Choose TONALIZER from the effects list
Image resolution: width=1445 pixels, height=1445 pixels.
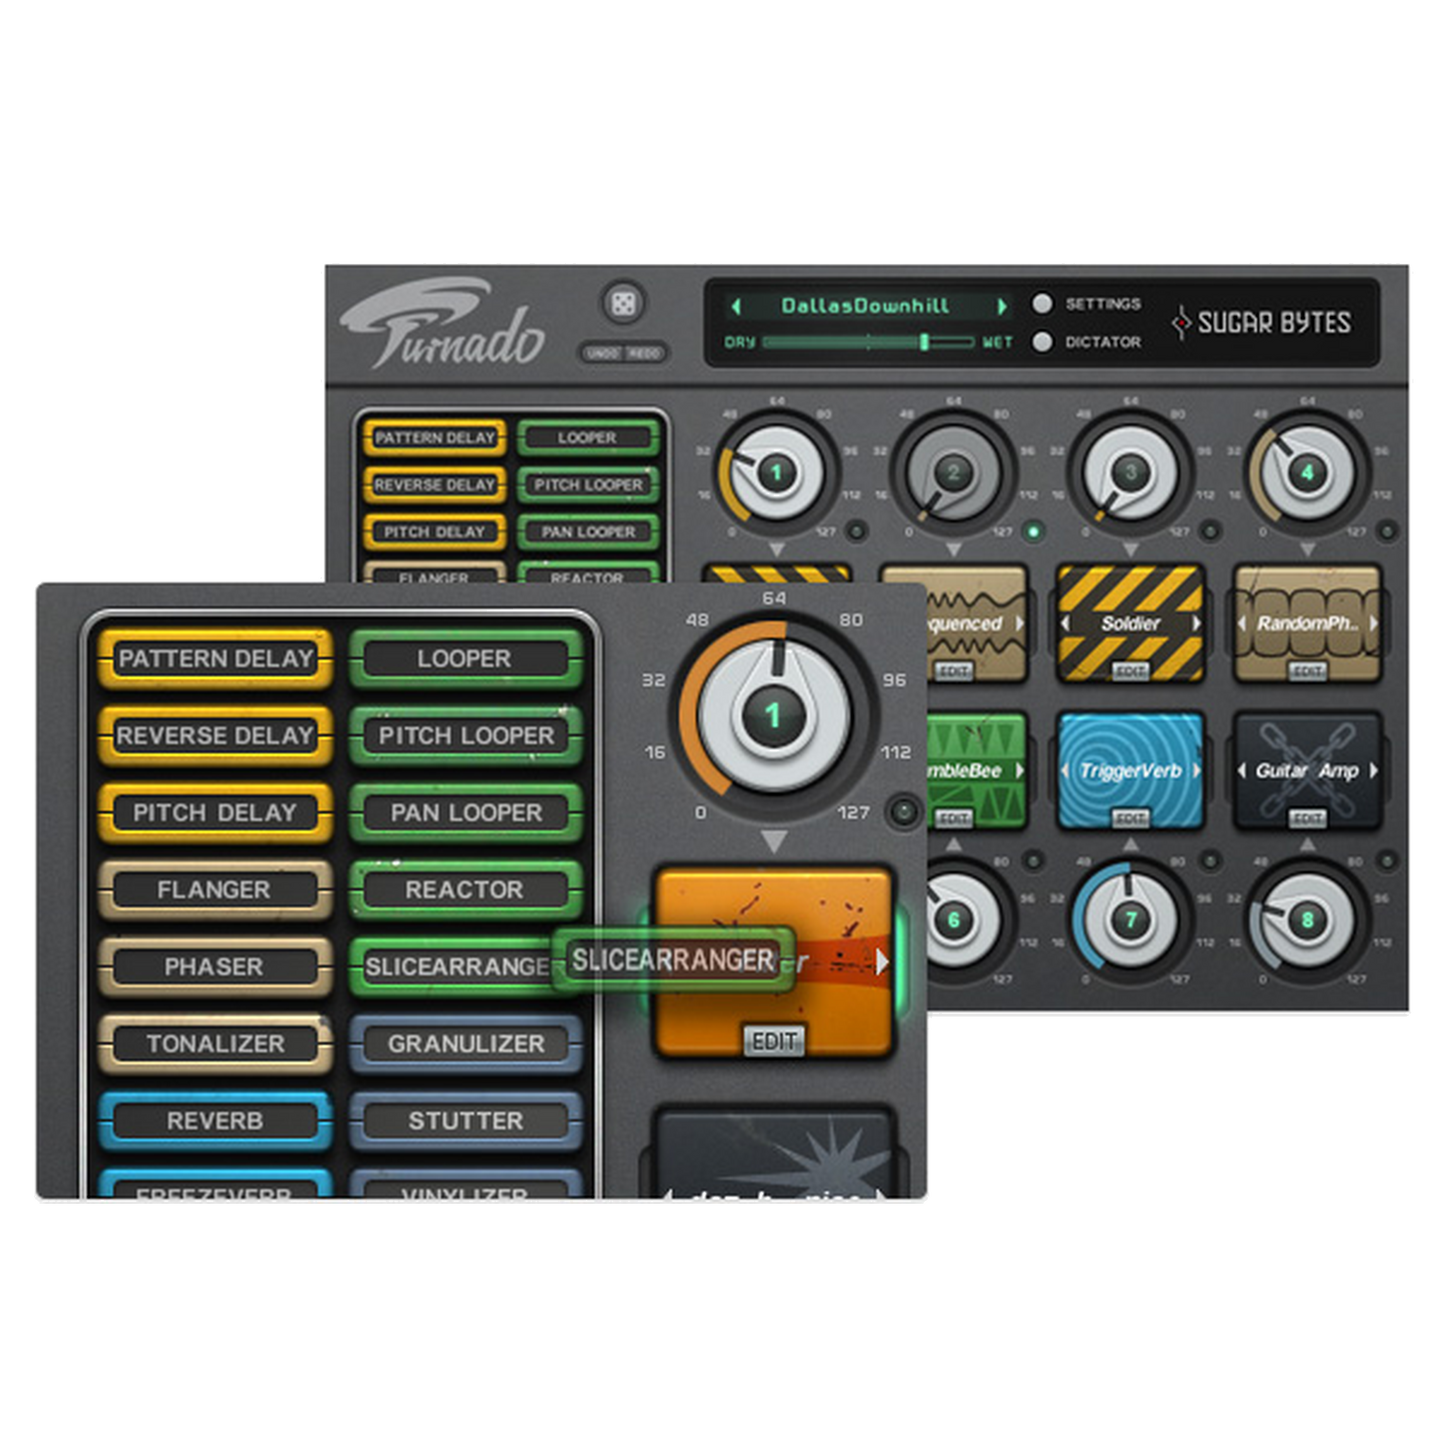tap(215, 1044)
